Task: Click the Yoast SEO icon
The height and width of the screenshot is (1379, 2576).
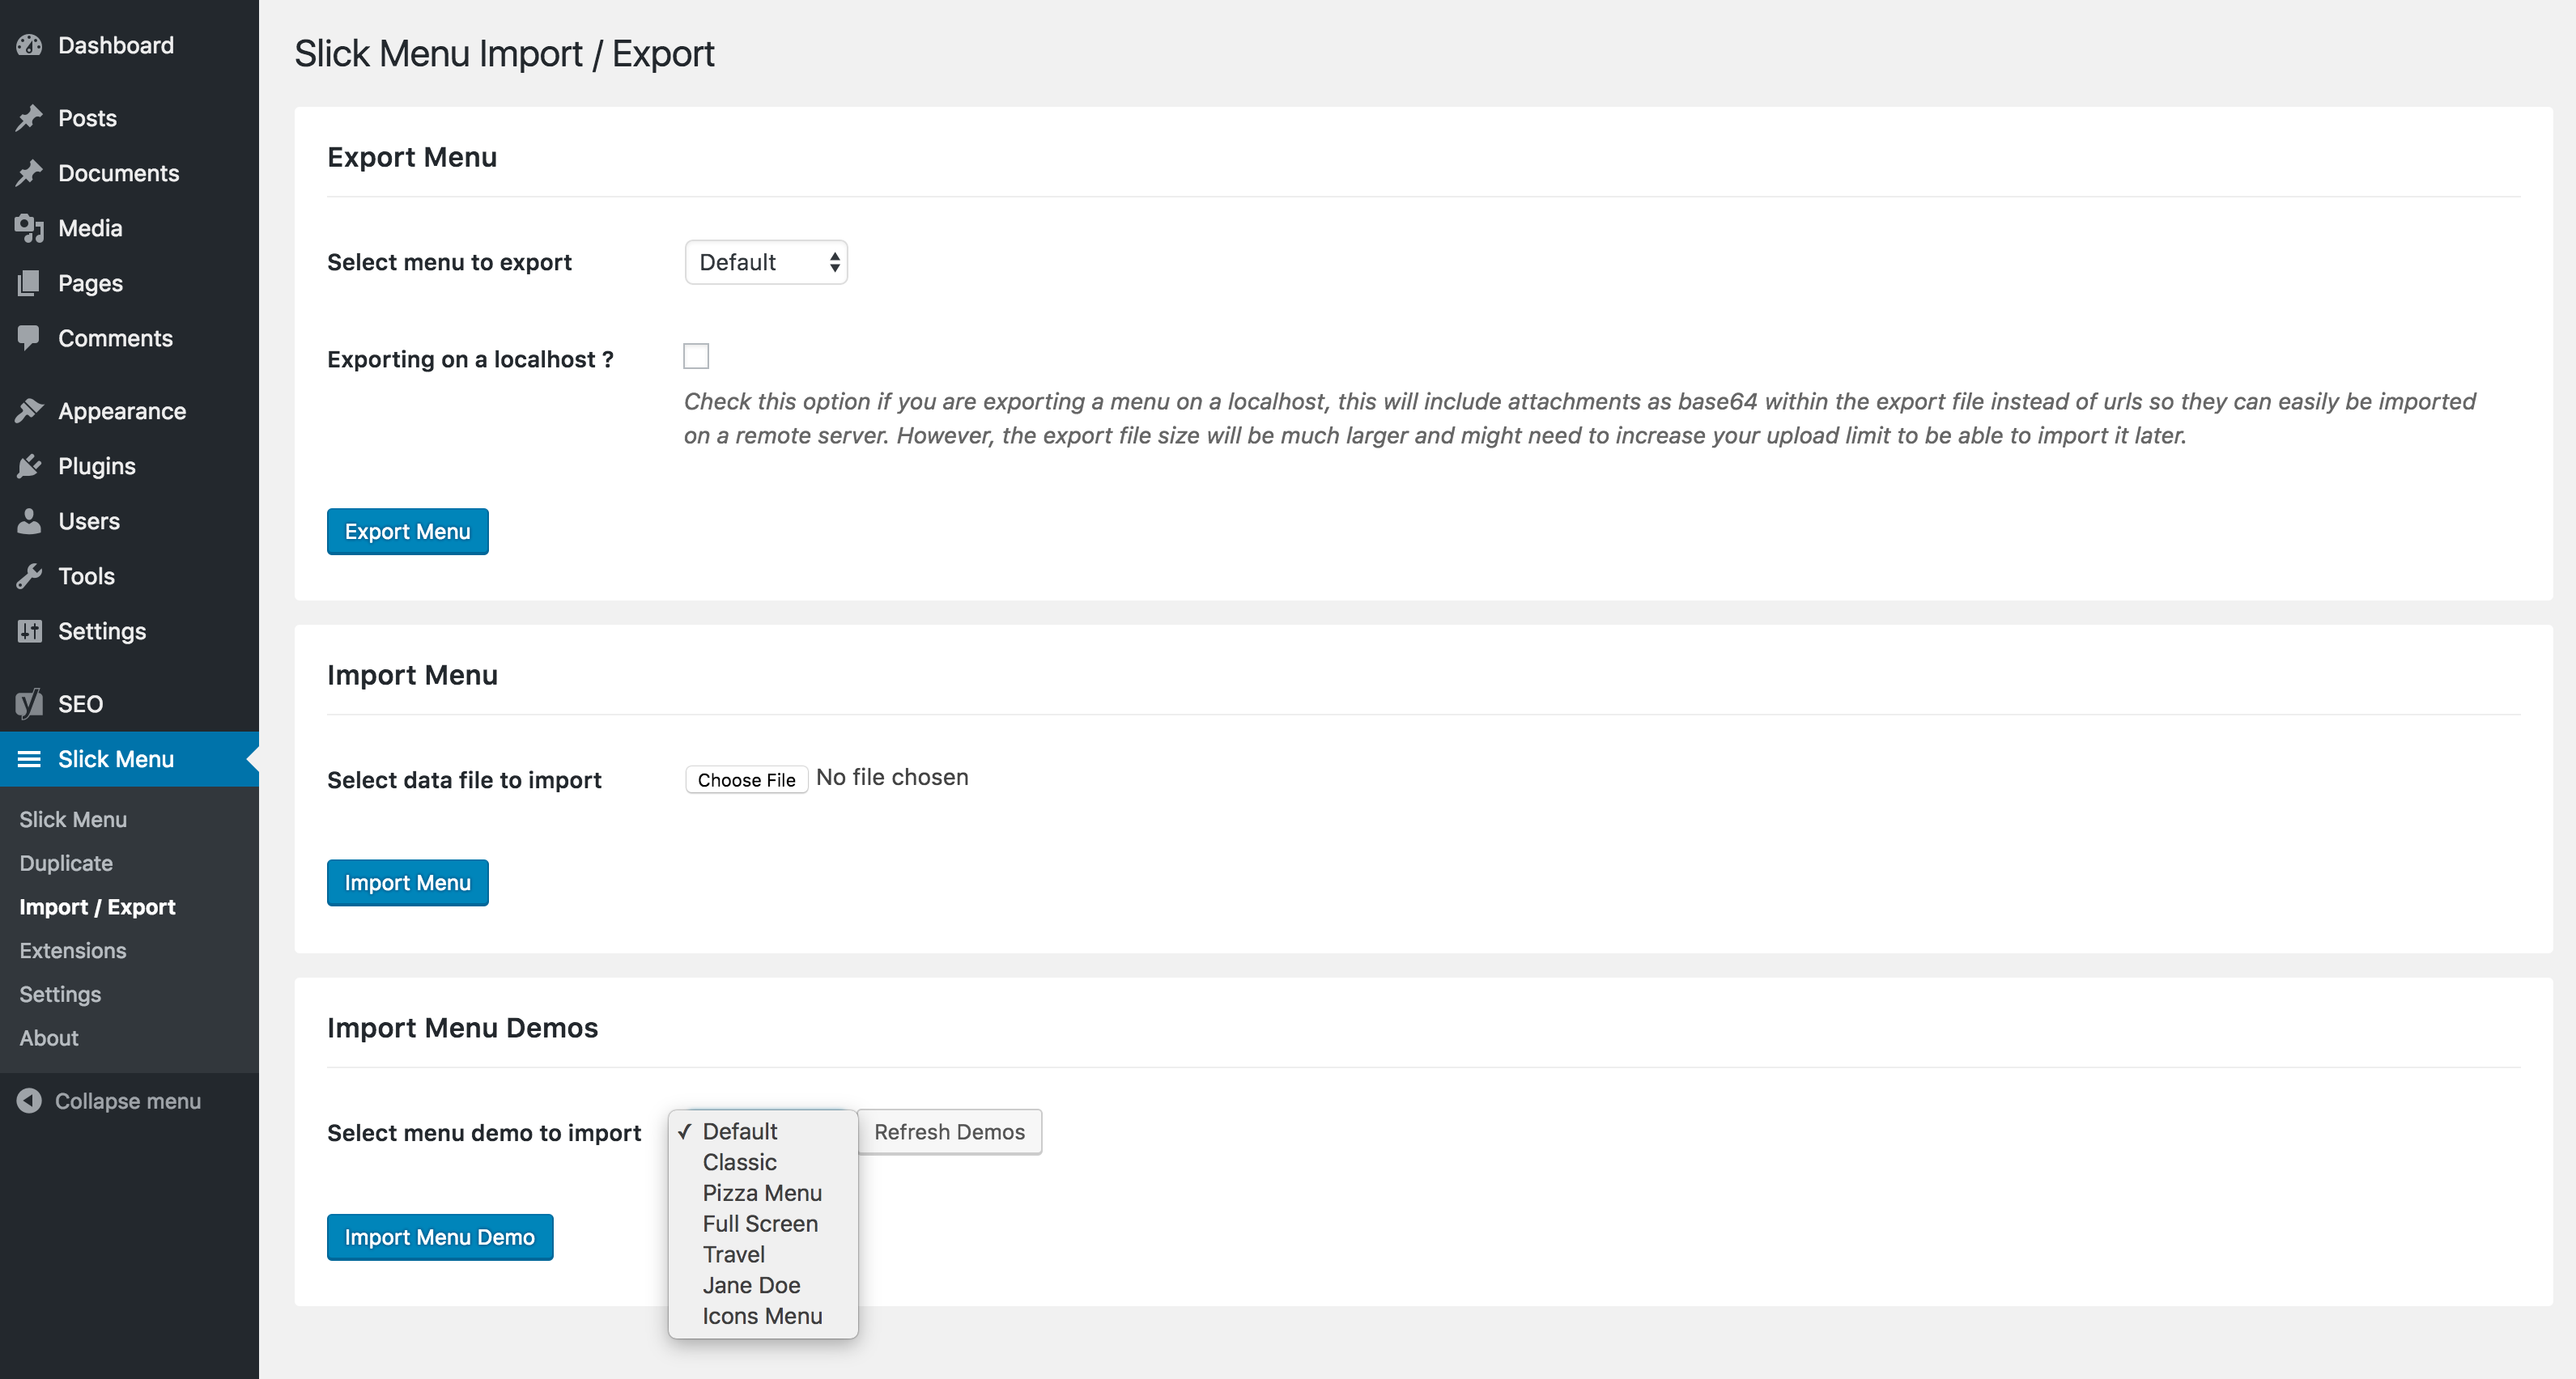Action: (x=29, y=704)
